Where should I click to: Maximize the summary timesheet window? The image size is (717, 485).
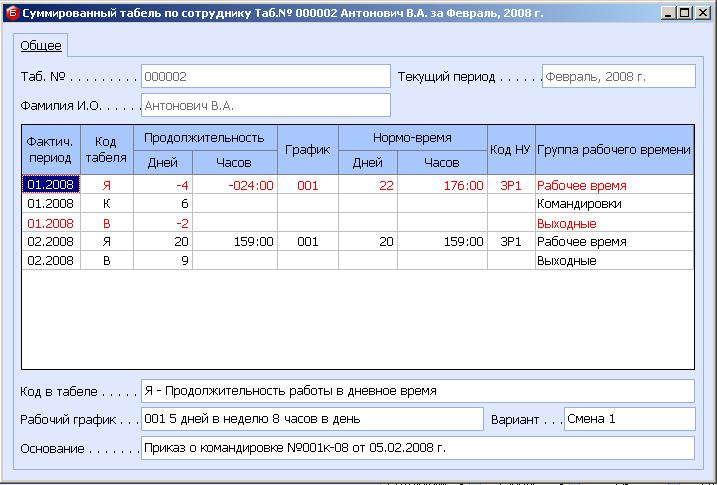(x=684, y=13)
